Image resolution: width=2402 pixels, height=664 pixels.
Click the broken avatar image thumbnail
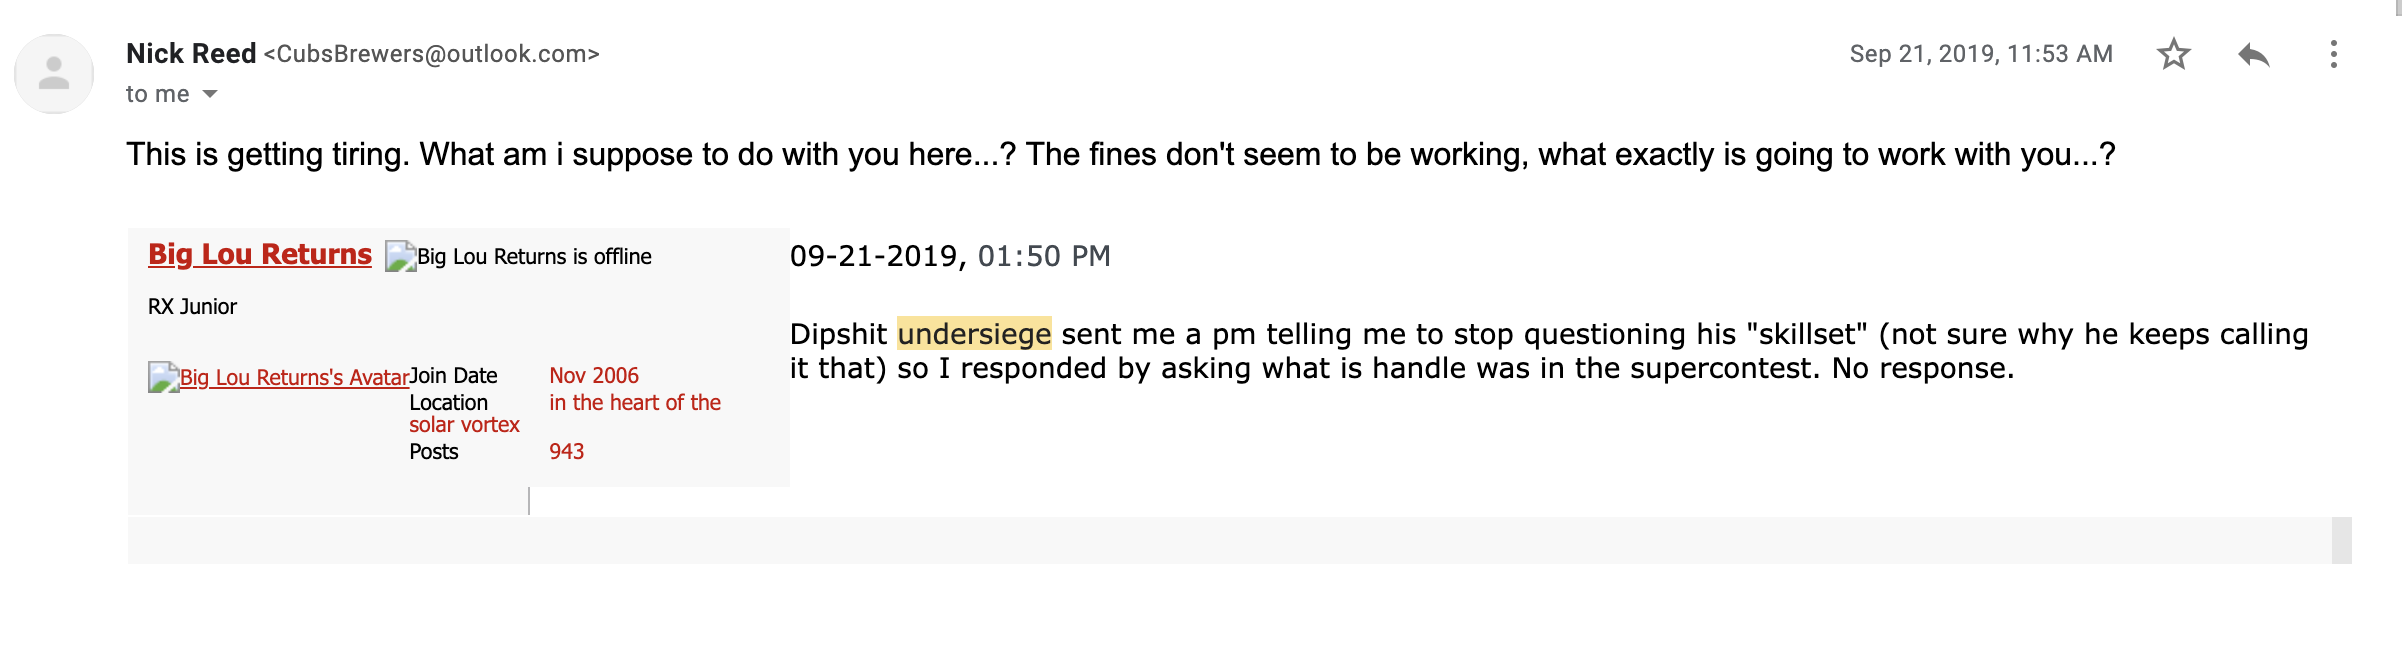[x=163, y=377]
